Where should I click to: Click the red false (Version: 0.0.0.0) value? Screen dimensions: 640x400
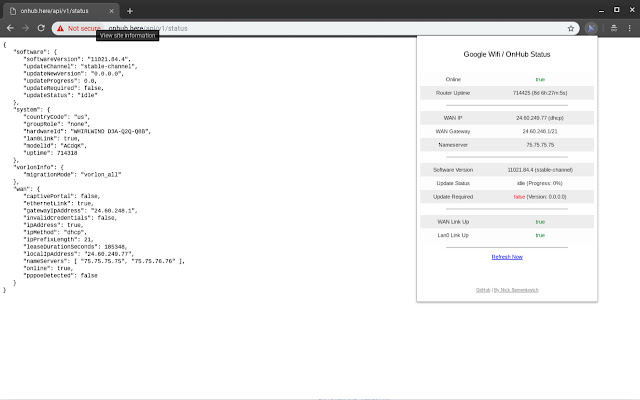coord(540,197)
